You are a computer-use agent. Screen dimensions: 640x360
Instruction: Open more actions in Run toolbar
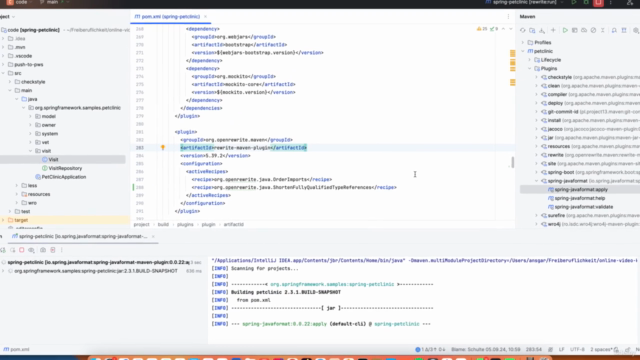(x=62, y=250)
